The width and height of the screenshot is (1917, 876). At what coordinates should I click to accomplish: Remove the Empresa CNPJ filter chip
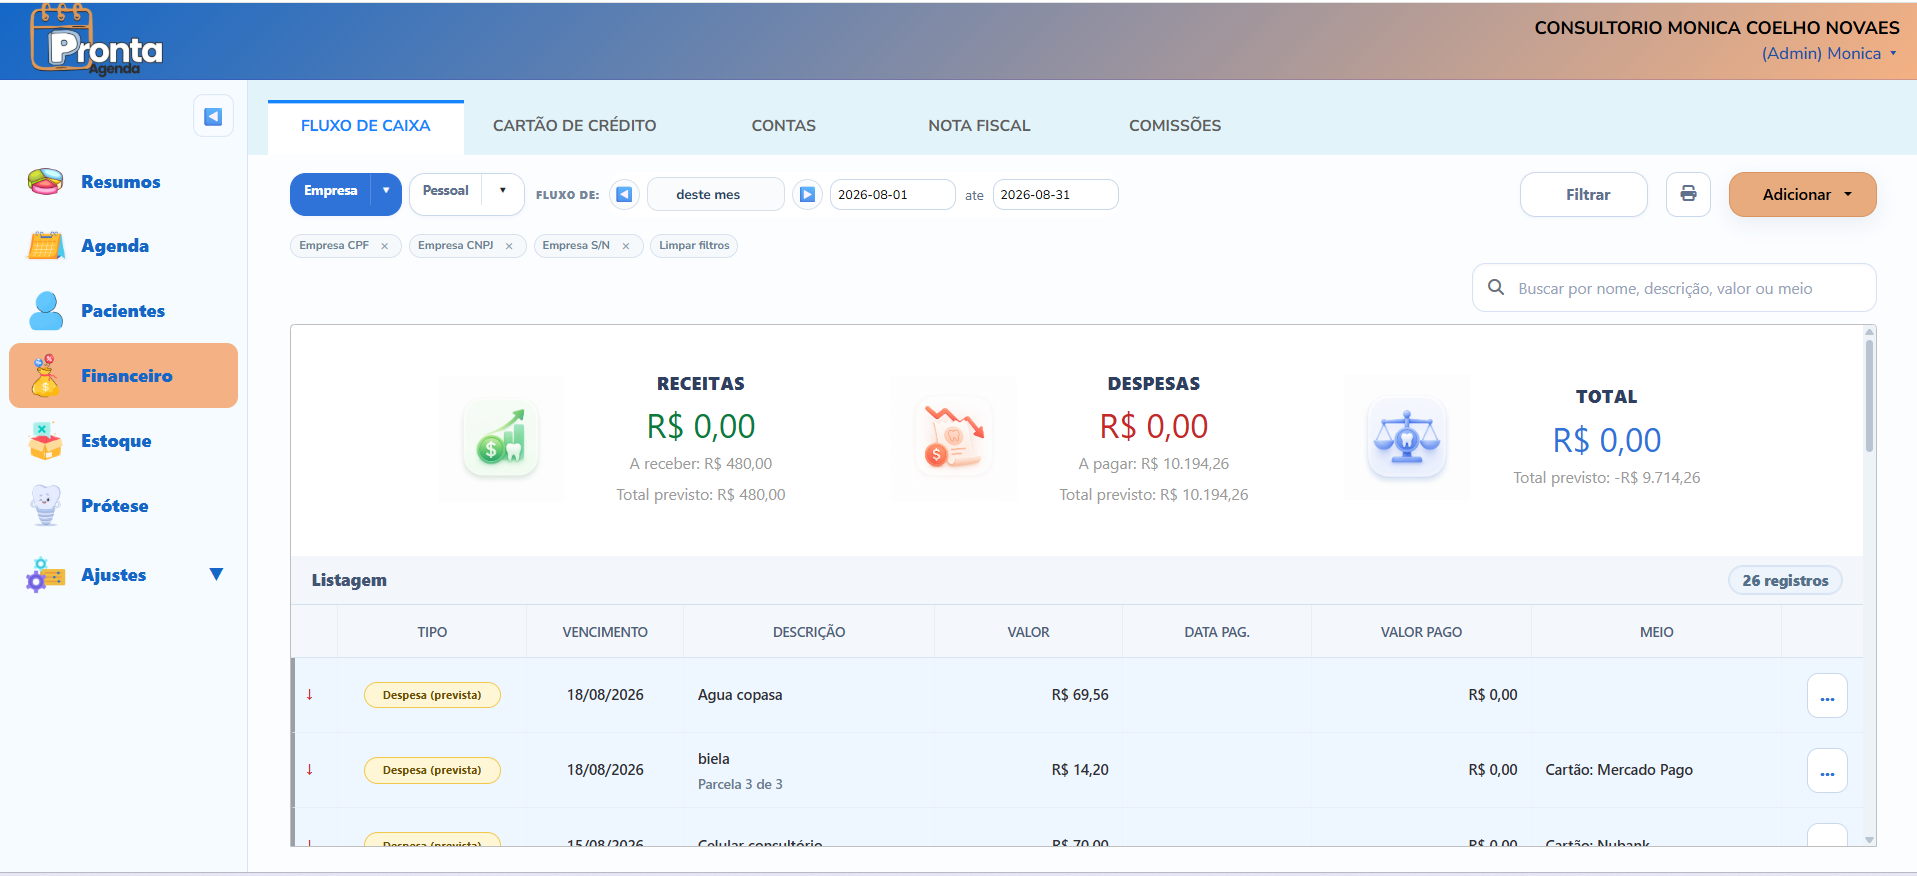(x=509, y=246)
